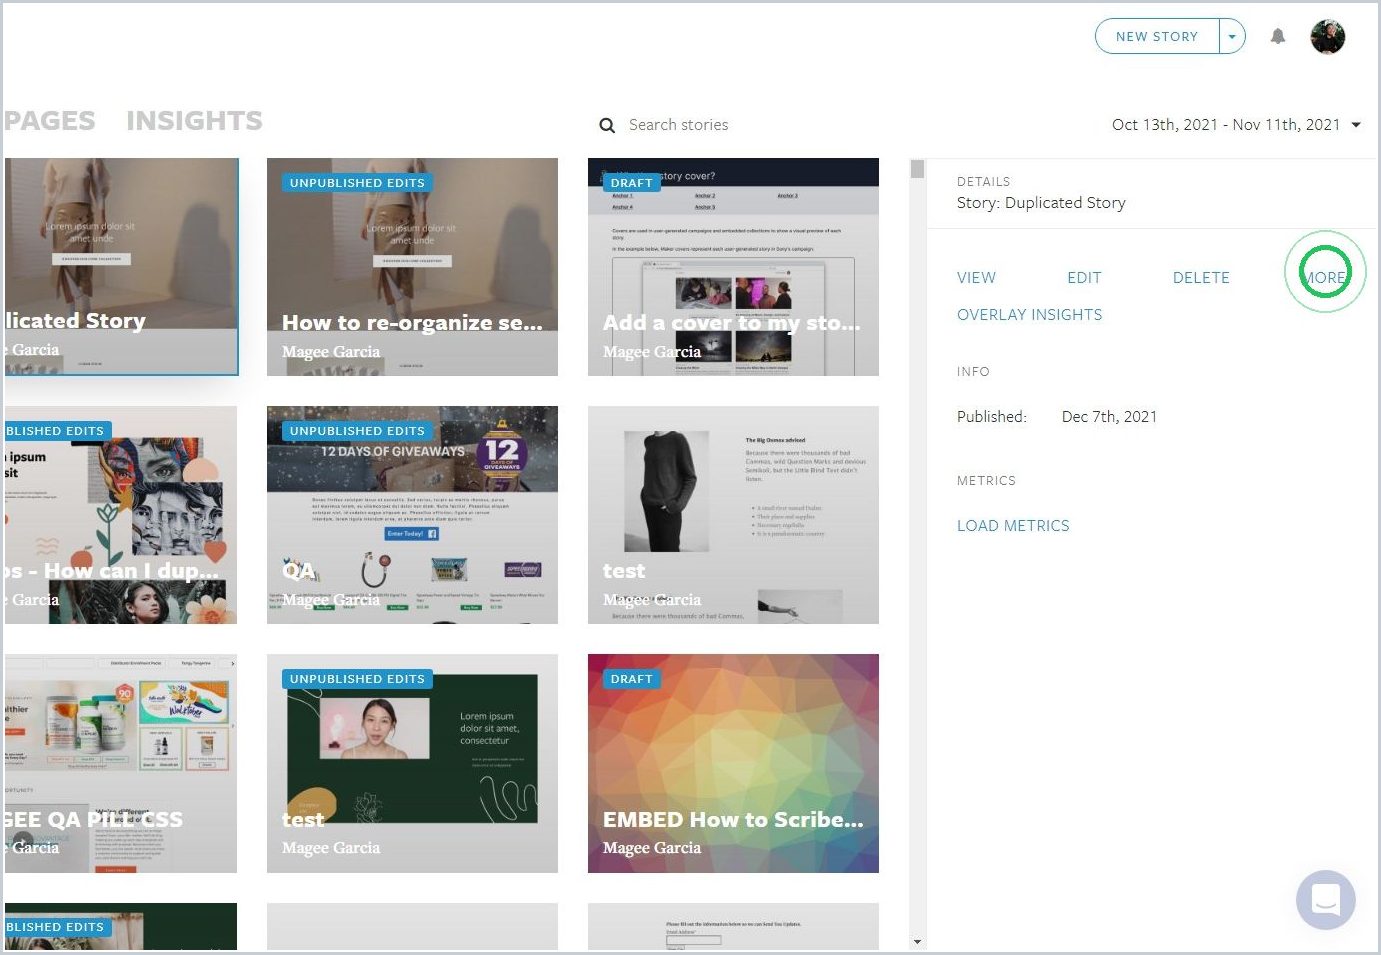Click the story list scrollbar thumb
Image resolution: width=1381 pixels, height=955 pixels.
(918, 169)
